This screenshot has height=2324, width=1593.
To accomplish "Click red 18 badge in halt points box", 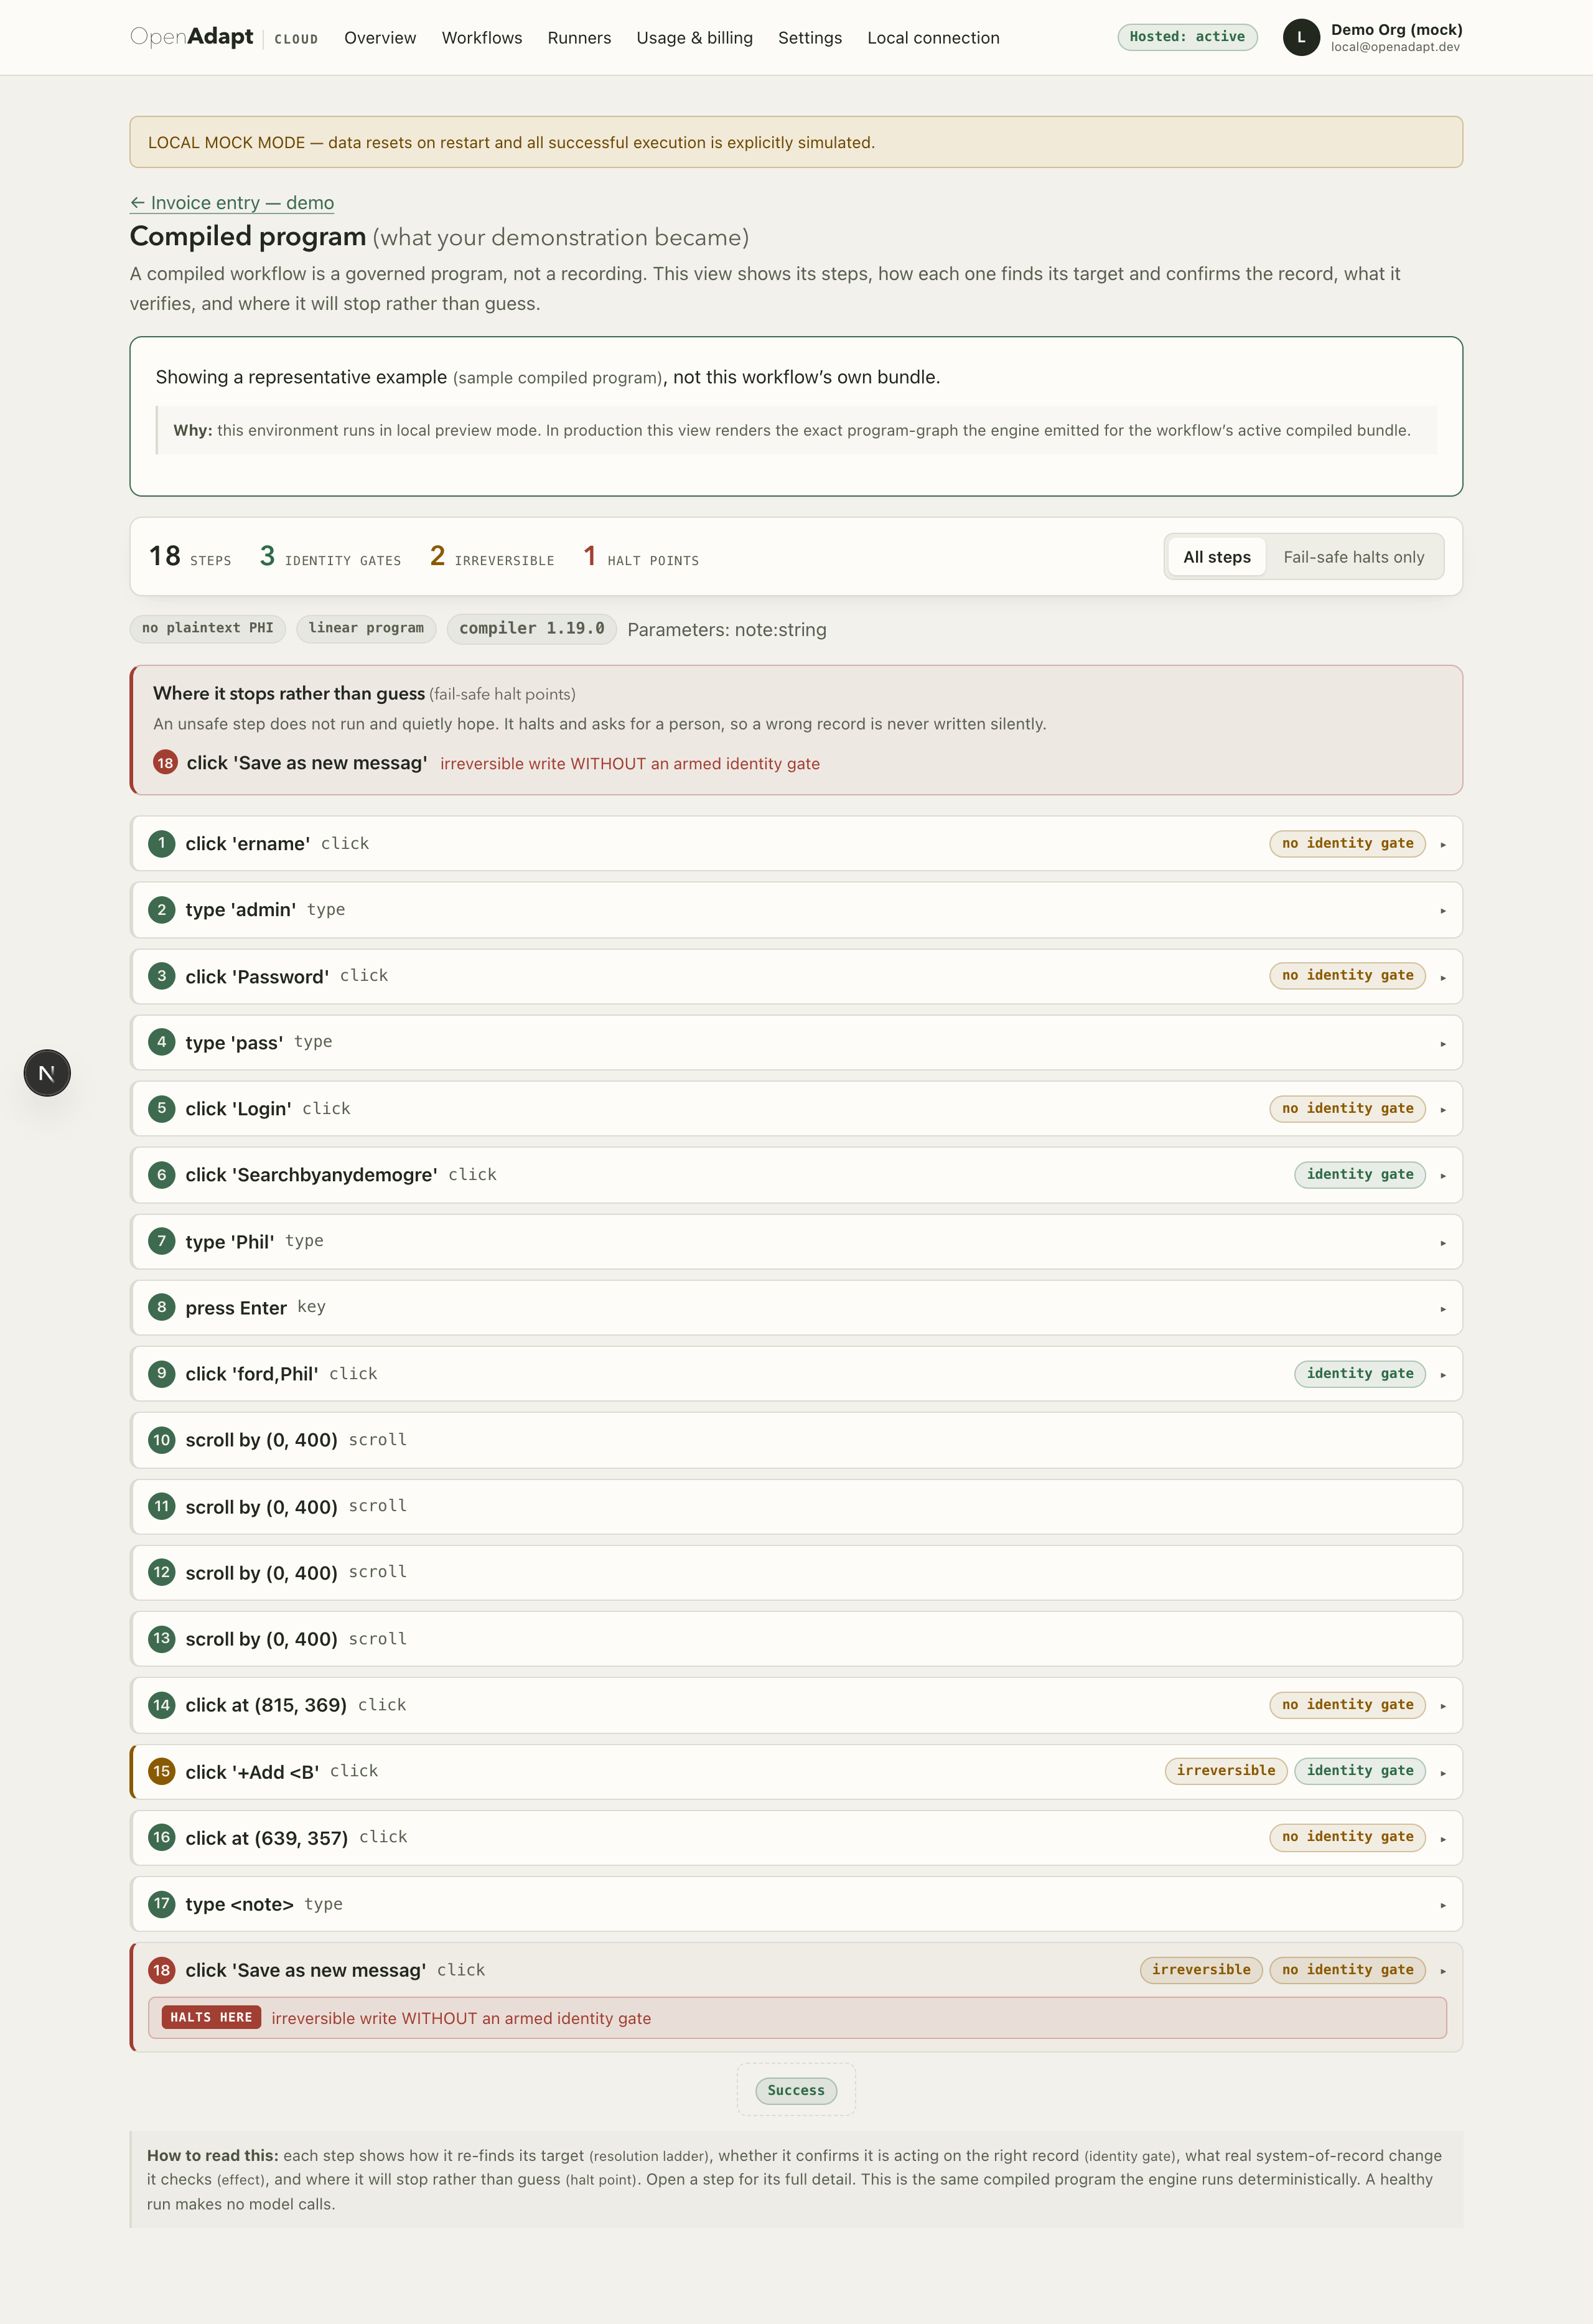I will click(165, 762).
